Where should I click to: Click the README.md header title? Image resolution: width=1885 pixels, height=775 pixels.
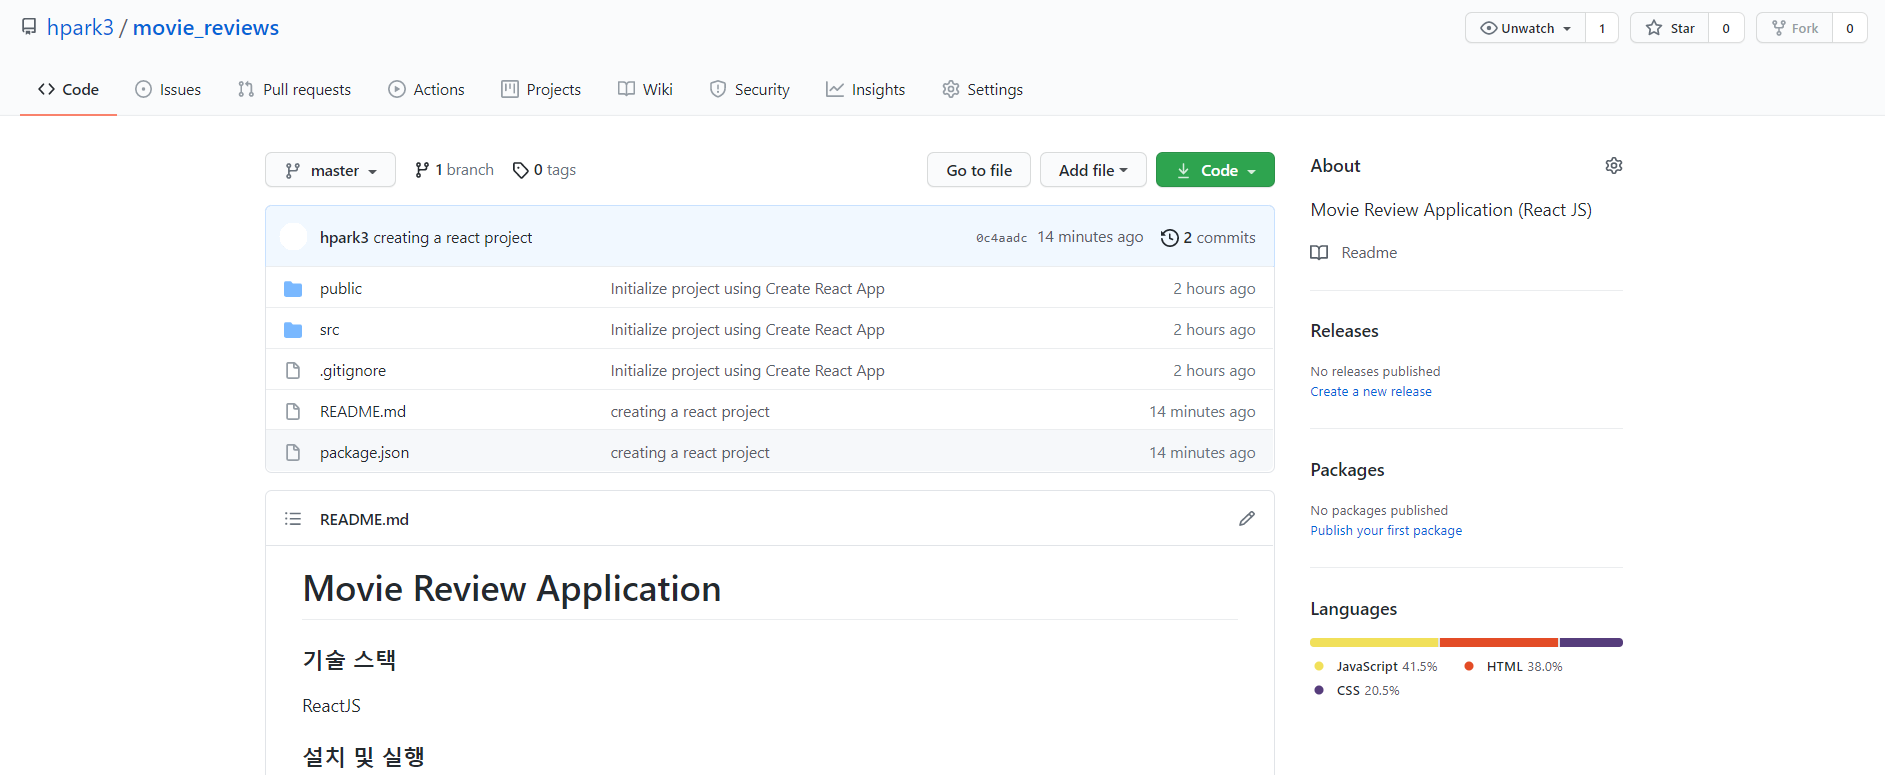pyautogui.click(x=364, y=519)
